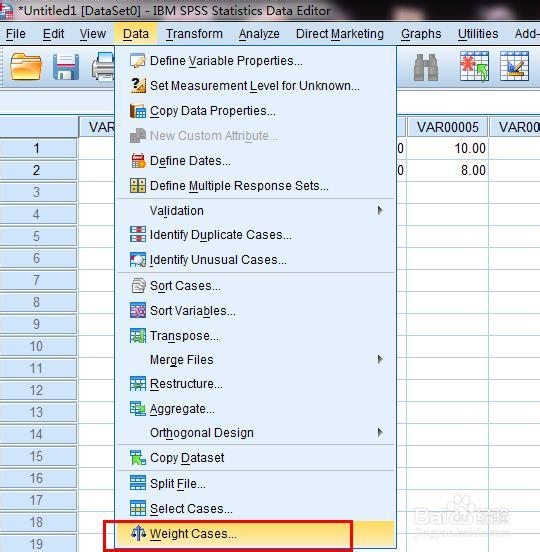Click the Aggregate icon

click(x=138, y=409)
